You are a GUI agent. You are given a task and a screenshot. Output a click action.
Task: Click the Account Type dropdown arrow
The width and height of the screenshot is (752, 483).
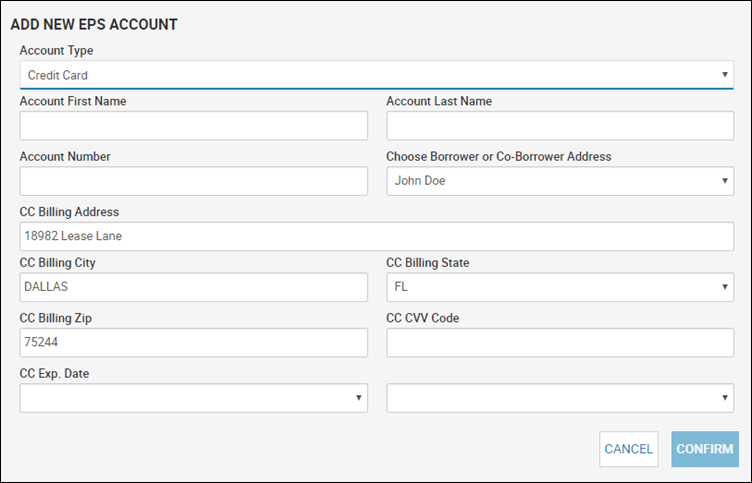point(725,75)
